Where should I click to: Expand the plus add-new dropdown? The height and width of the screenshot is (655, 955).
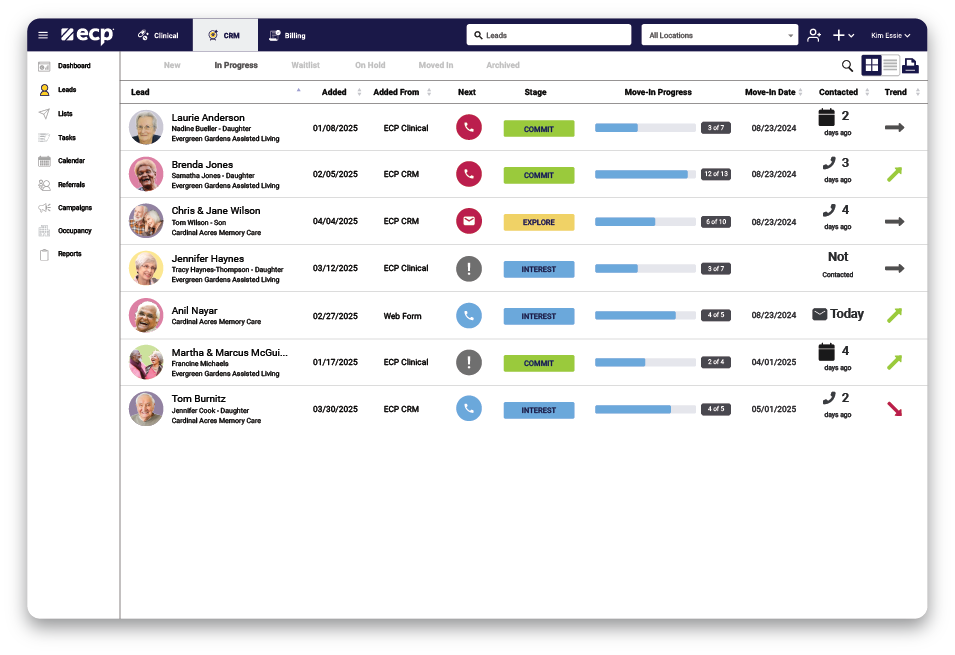(844, 35)
